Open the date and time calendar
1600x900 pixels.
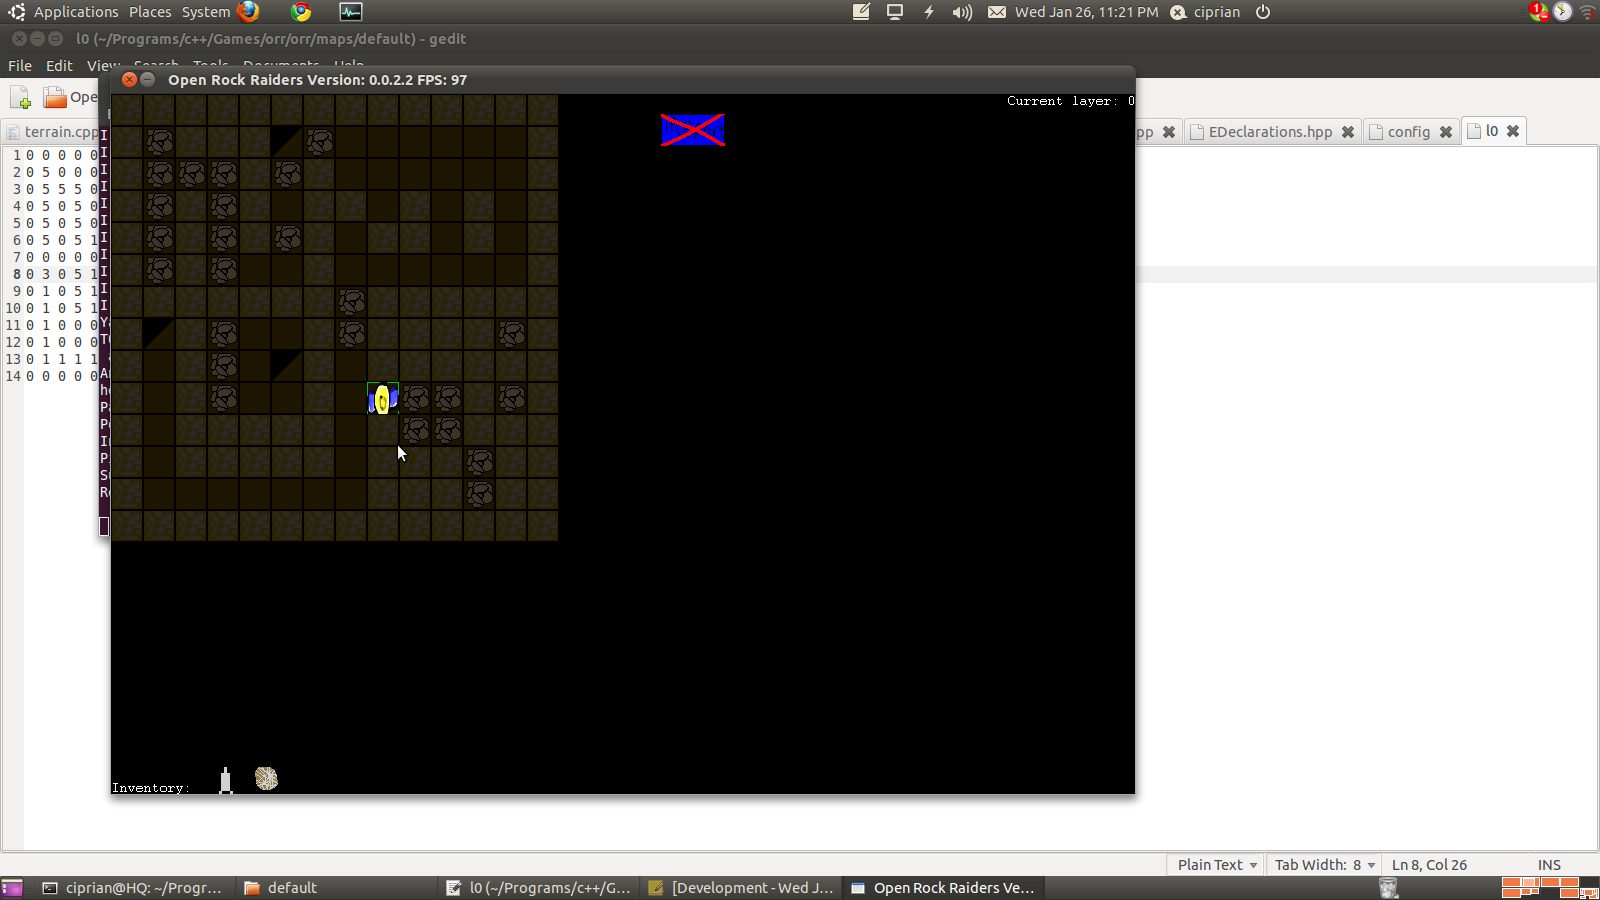1087,12
